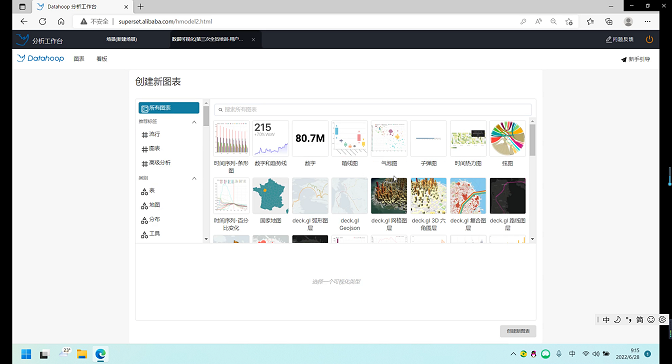Click the 分析工作台 logo
The height and width of the screenshot is (364, 672).
coord(39,40)
